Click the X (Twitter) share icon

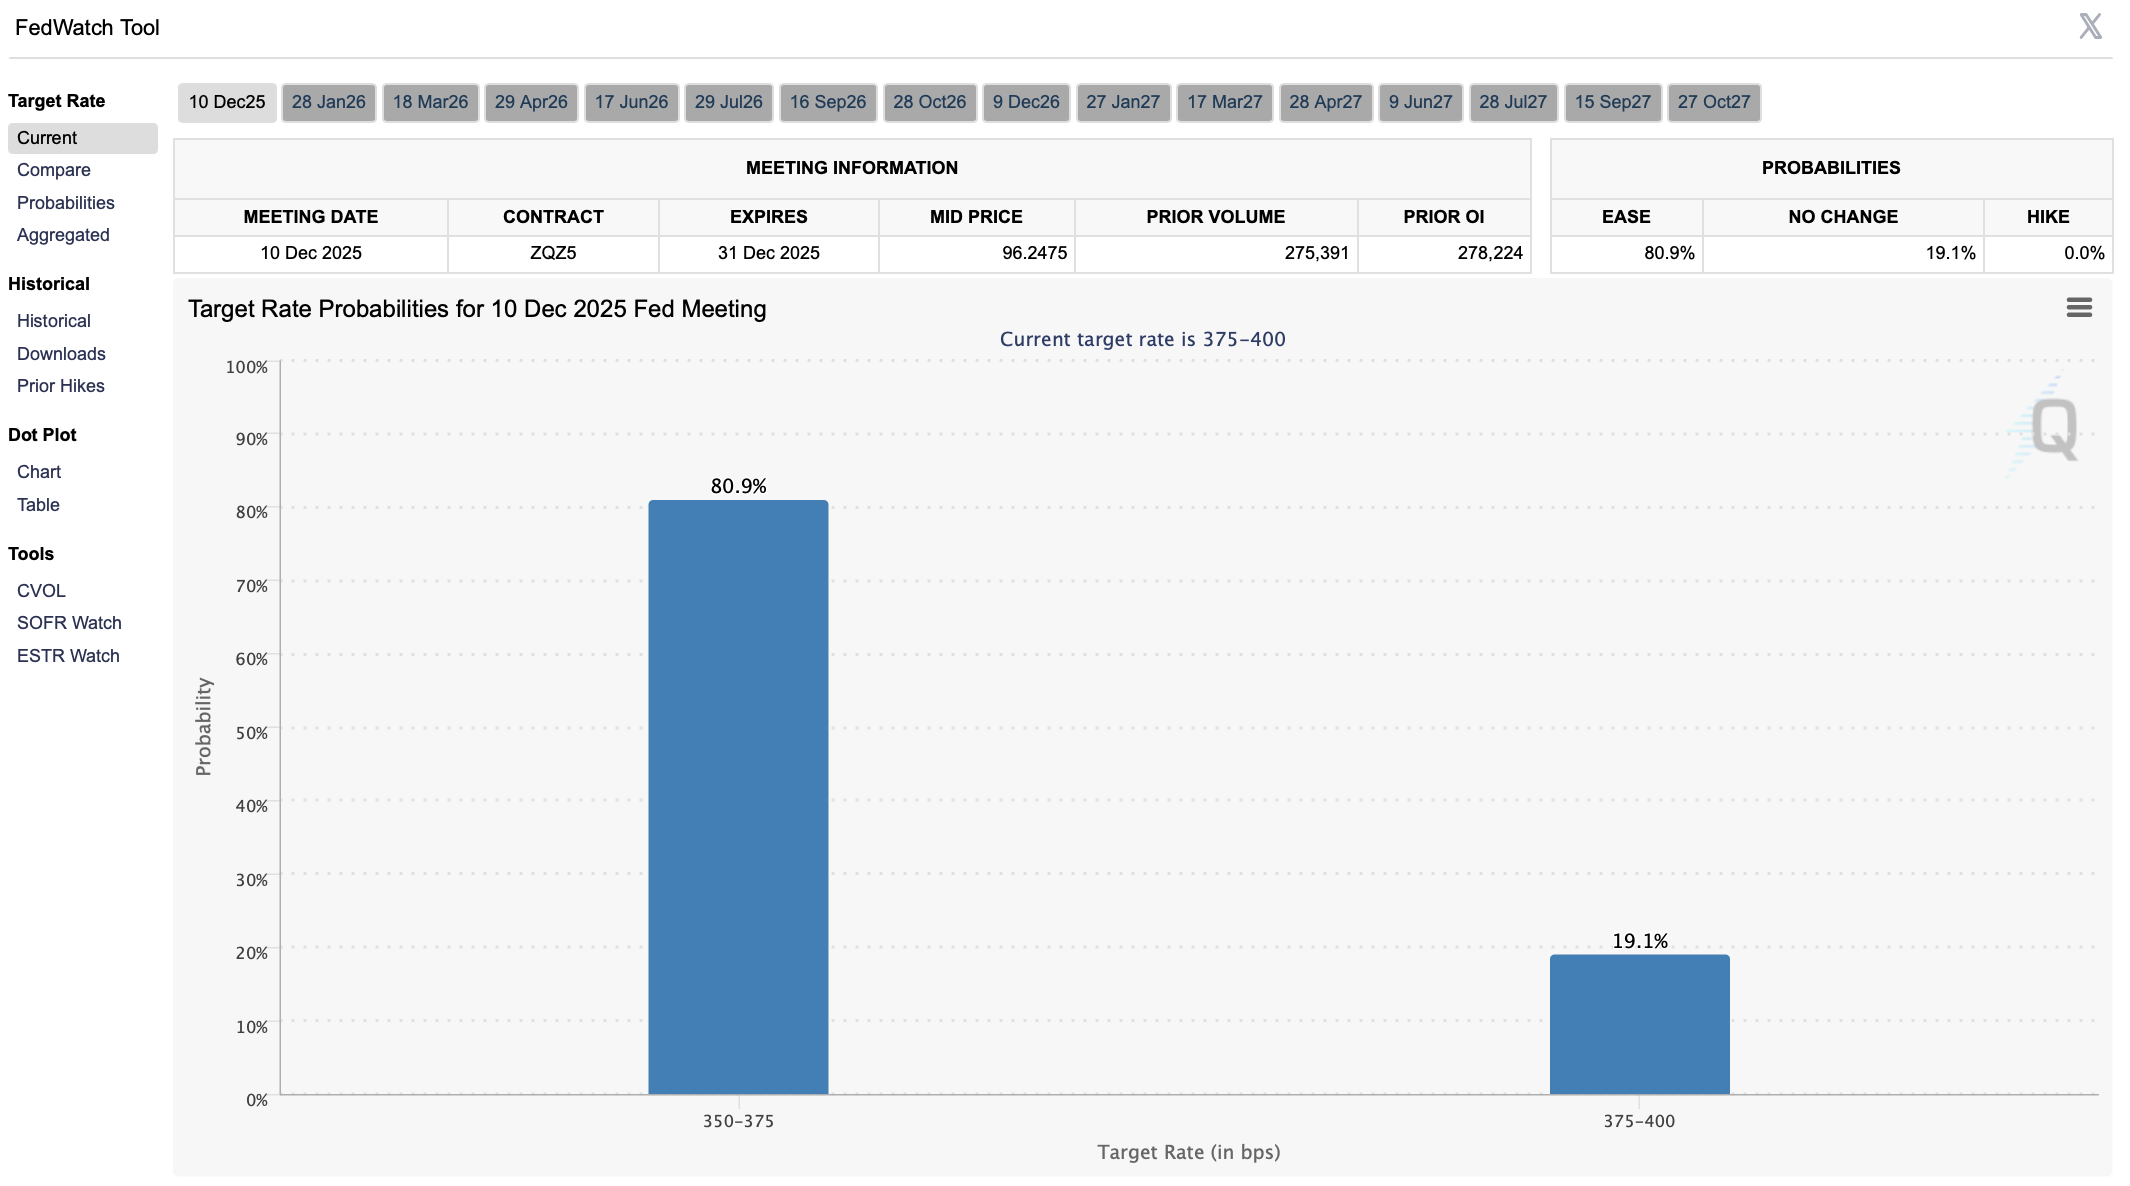pyautogui.click(x=2089, y=26)
